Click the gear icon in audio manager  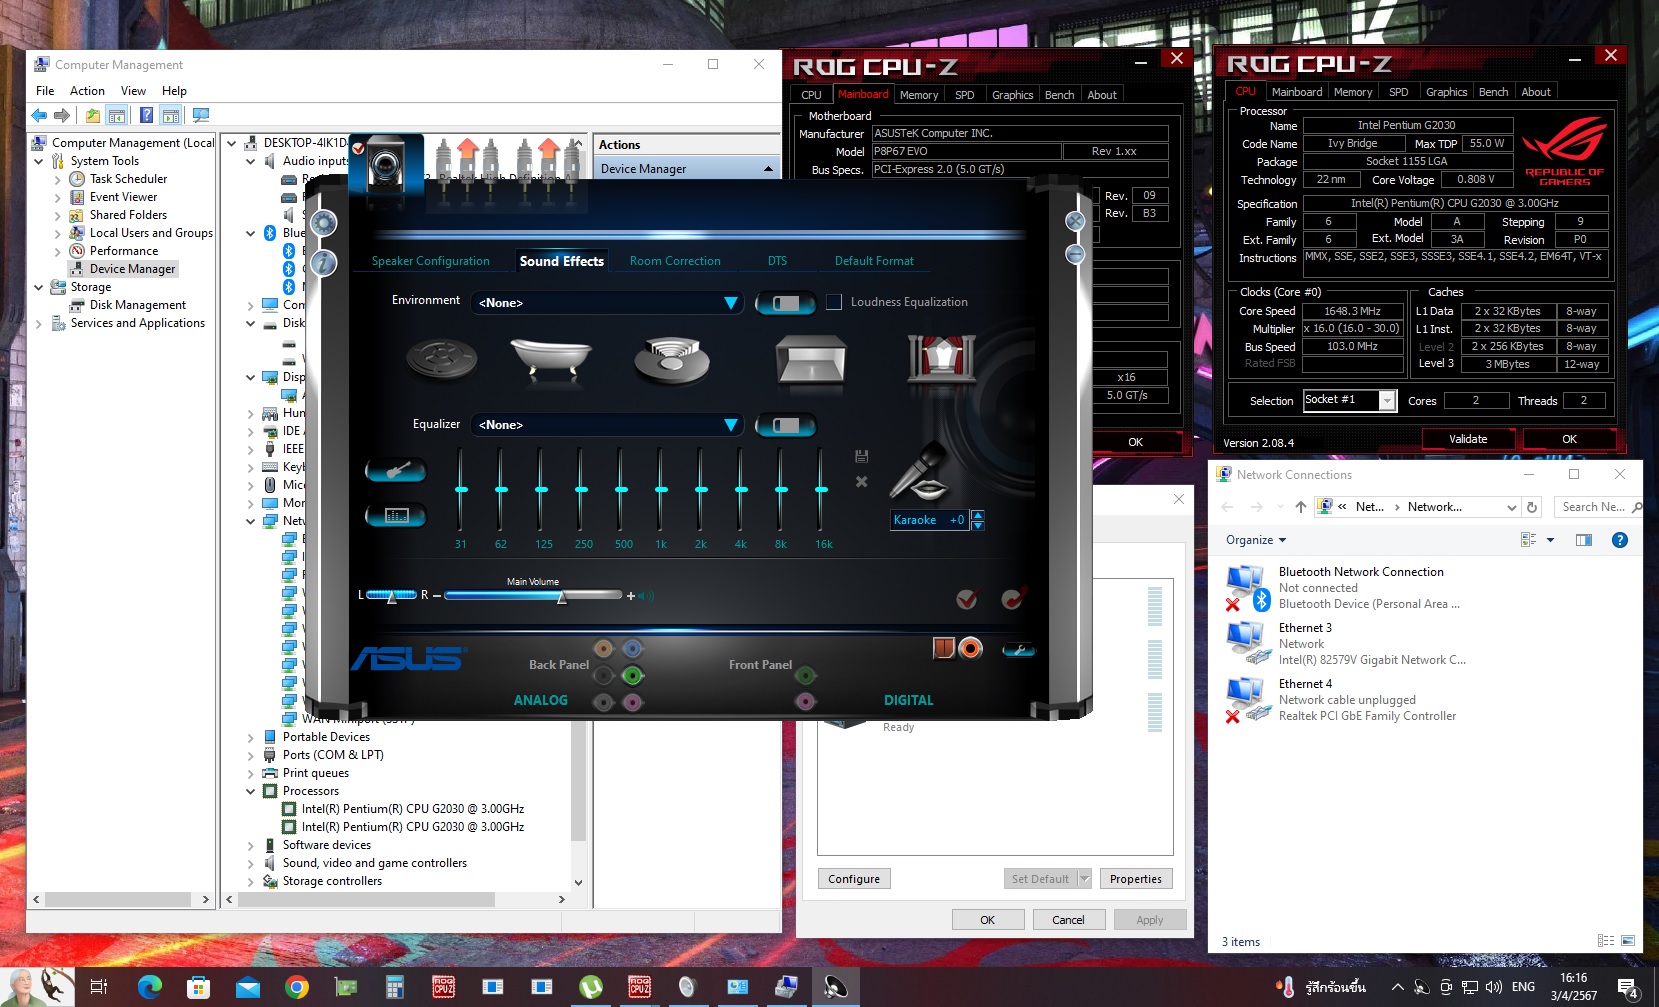tap(323, 223)
